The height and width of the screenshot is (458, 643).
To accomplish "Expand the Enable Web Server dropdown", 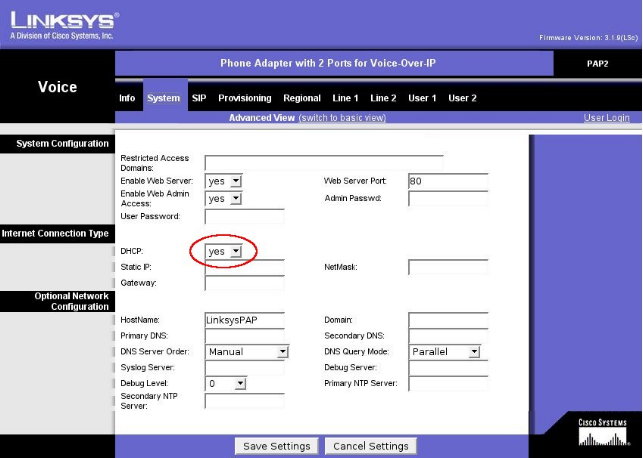I will click(x=224, y=181).
